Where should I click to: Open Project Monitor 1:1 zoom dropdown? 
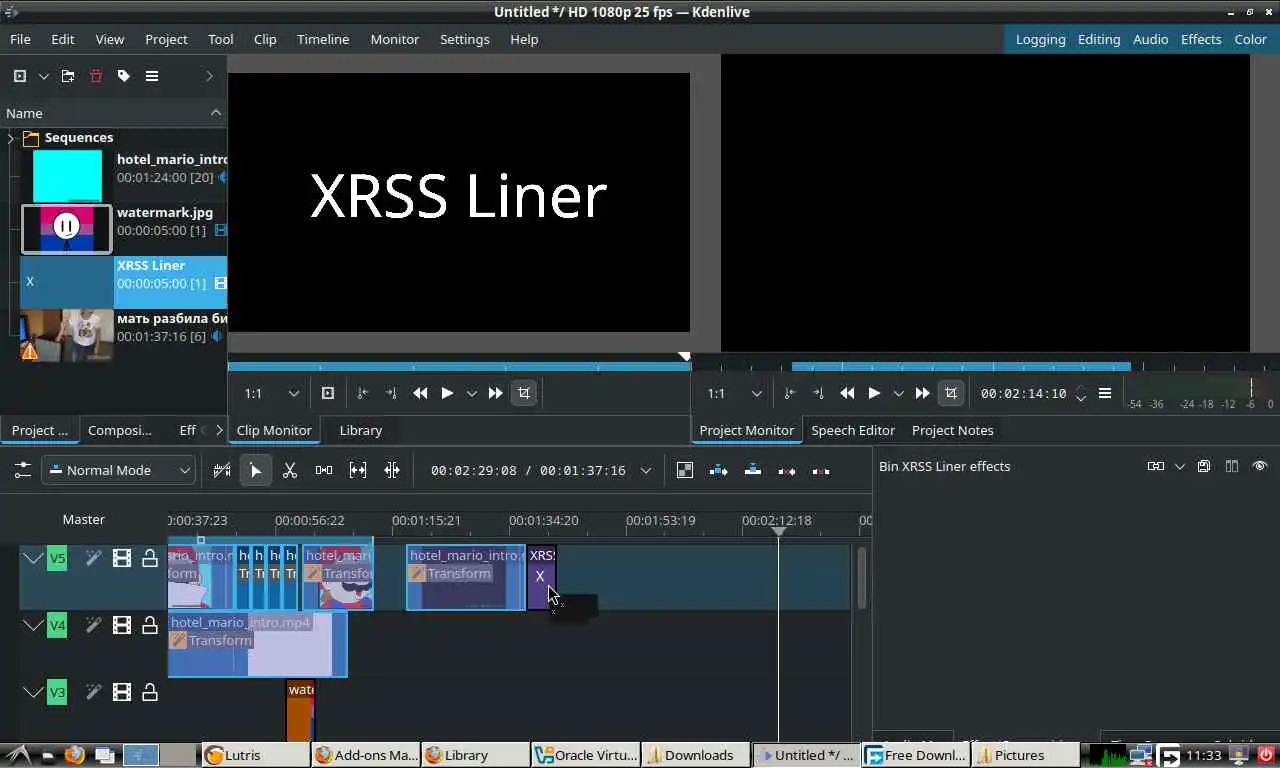tap(735, 393)
